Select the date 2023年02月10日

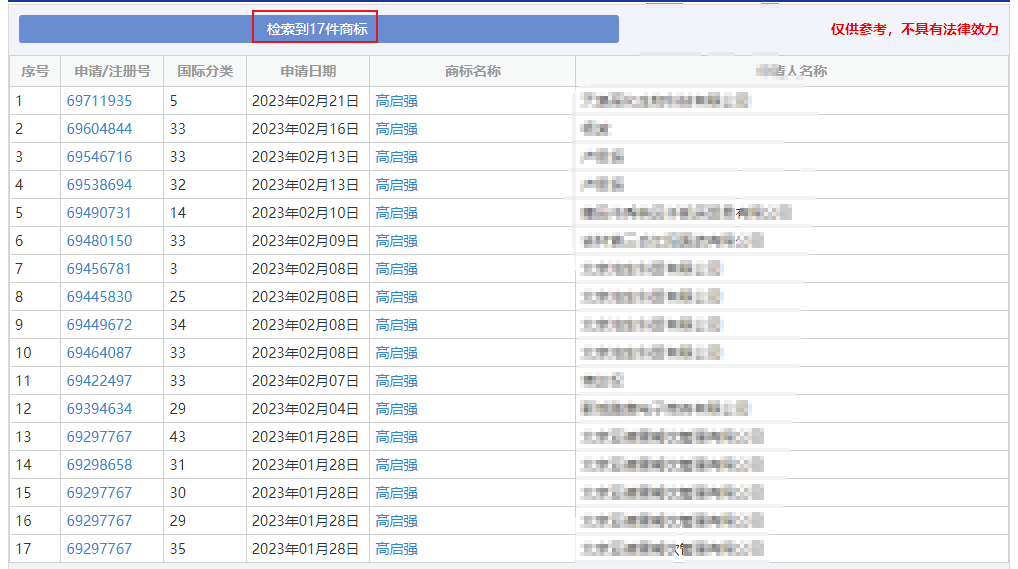tap(305, 212)
